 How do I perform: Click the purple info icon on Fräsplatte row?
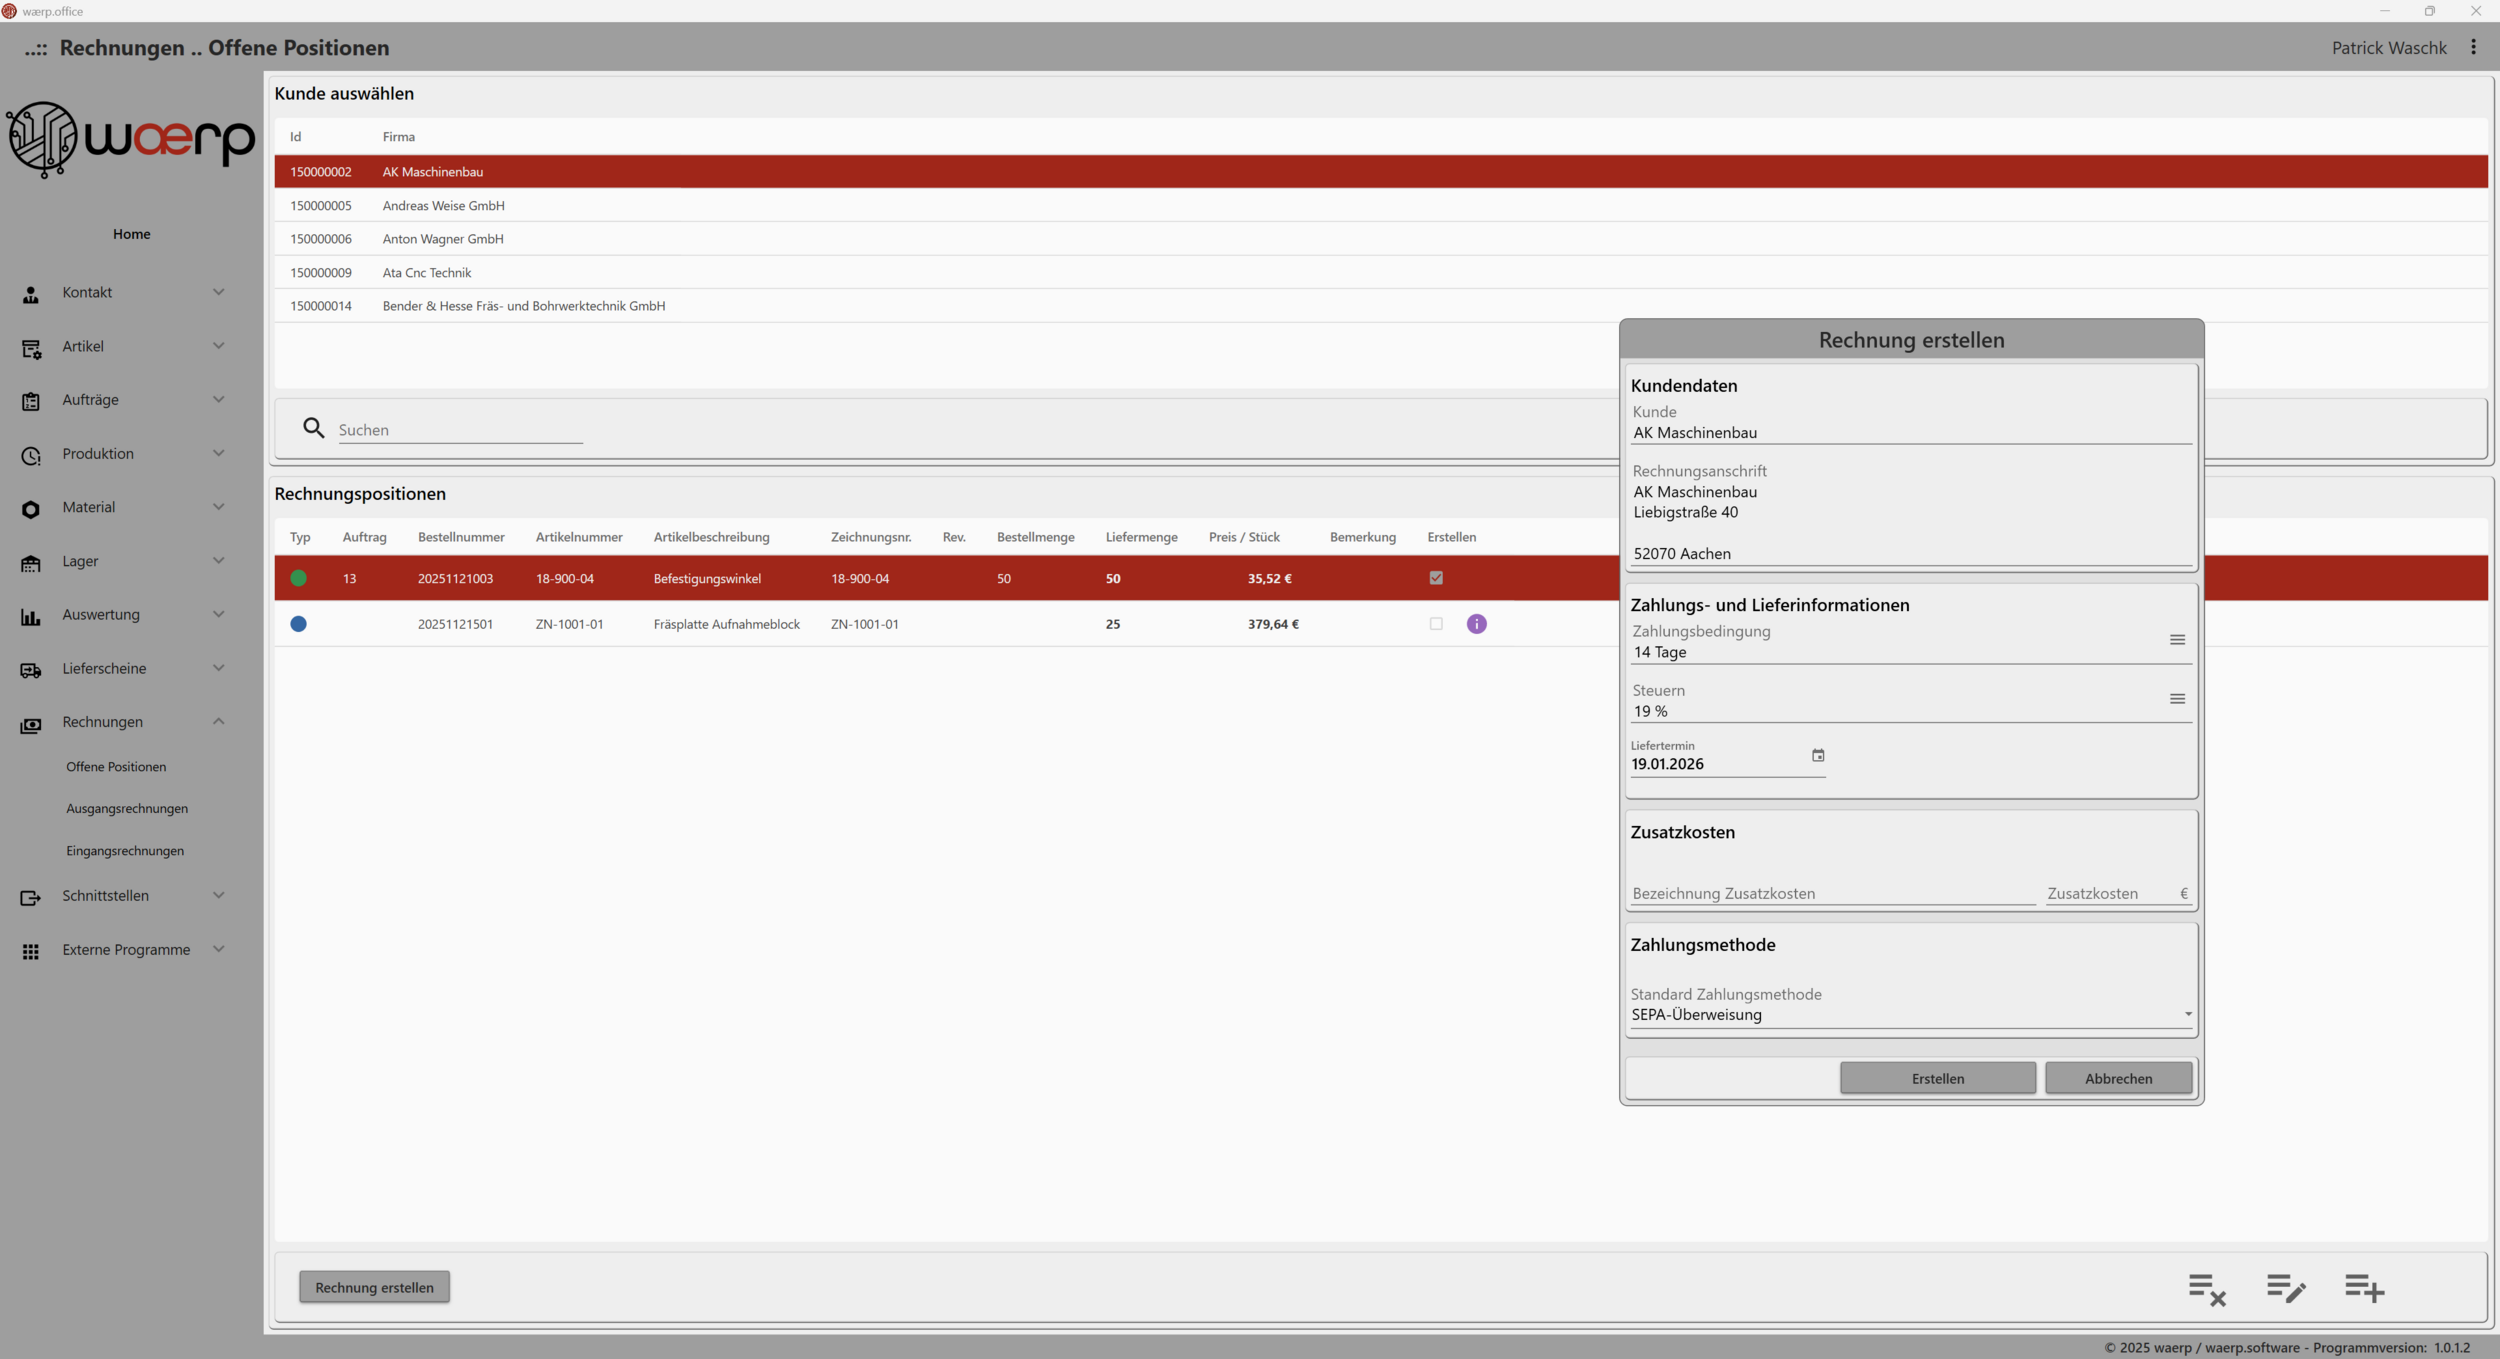(1476, 624)
